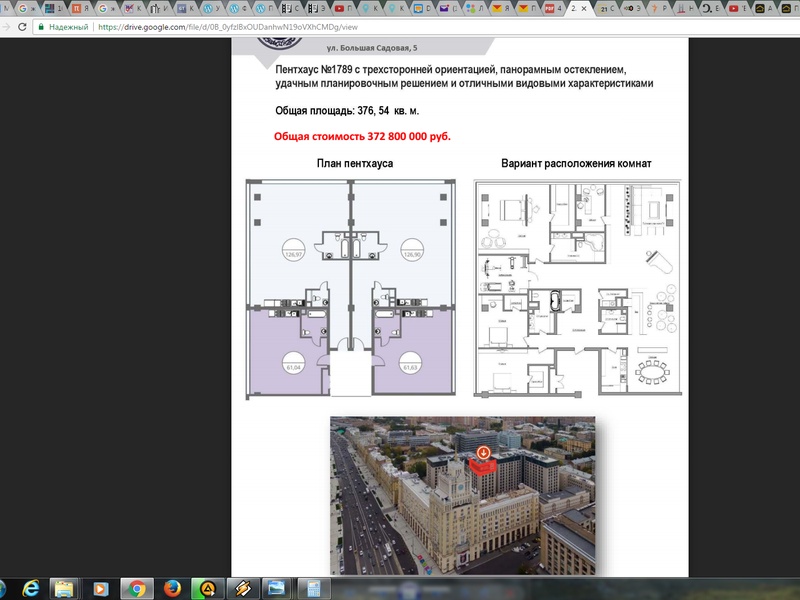Open the calculator icon in taskbar

(x=314, y=587)
